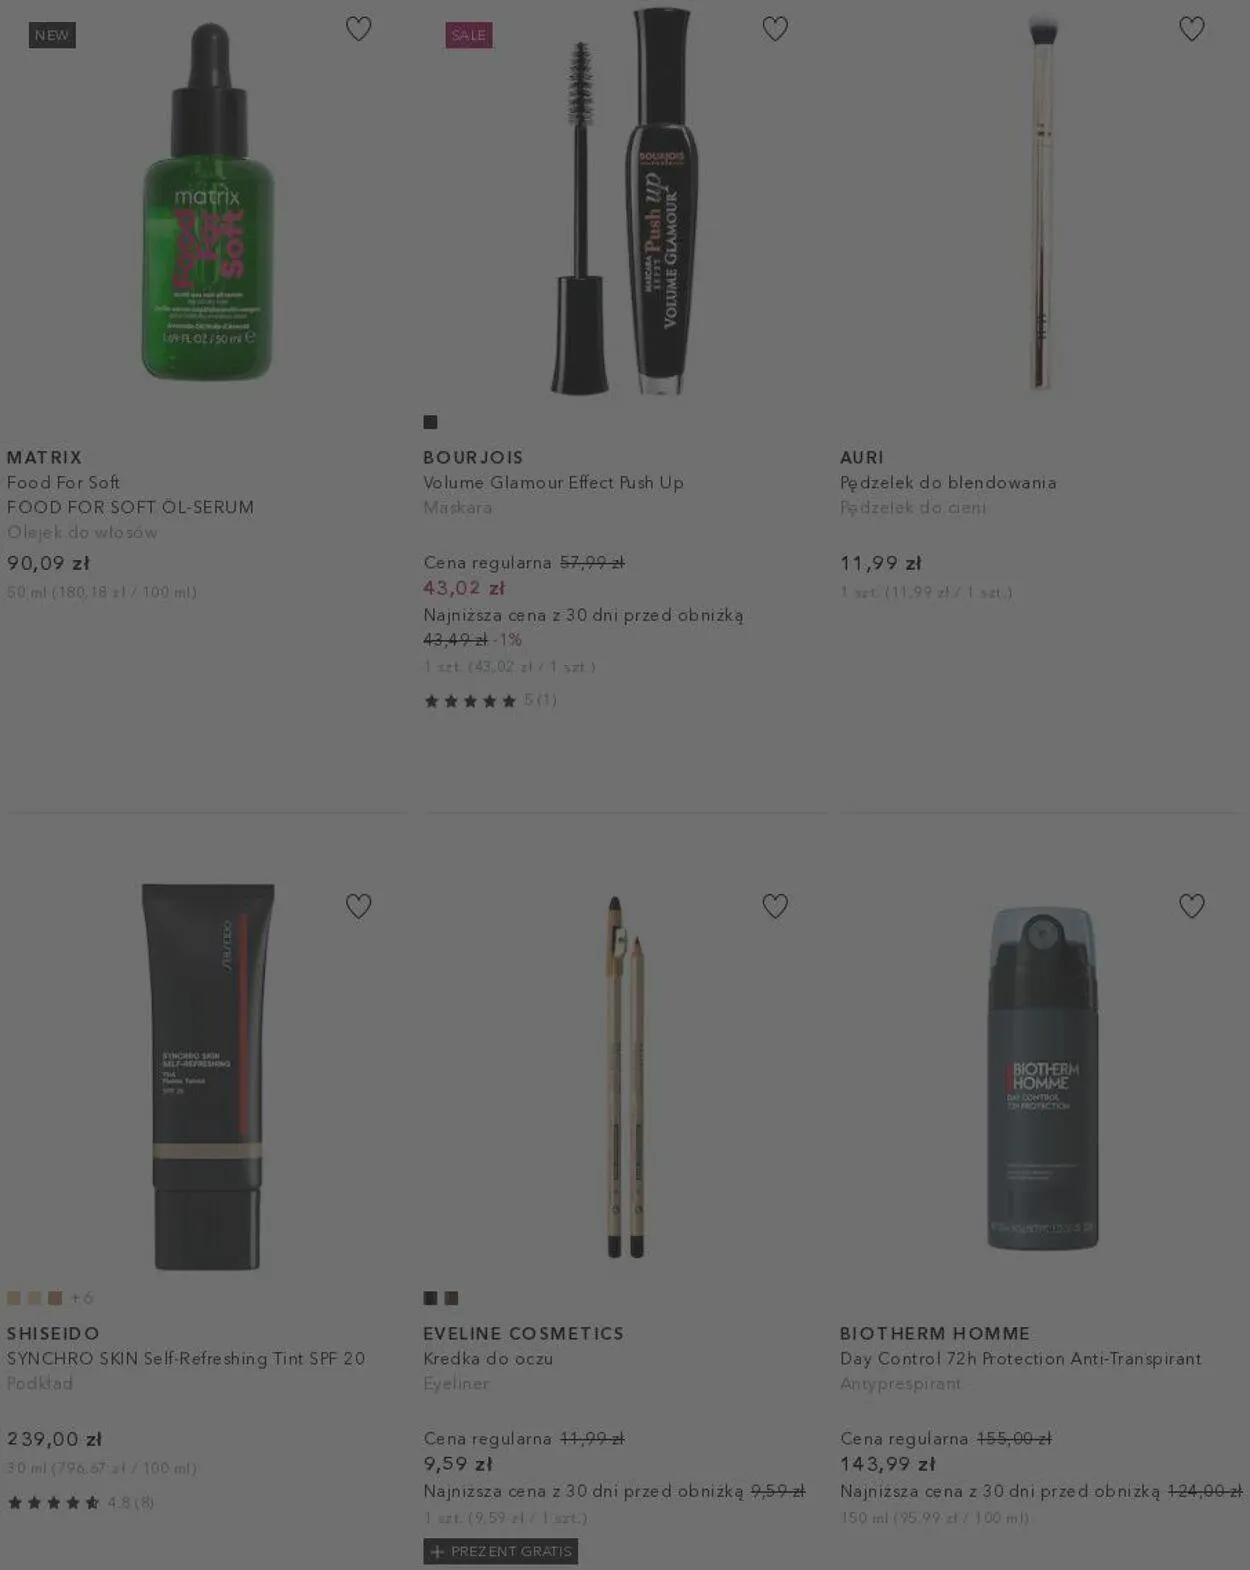Save the Auri blending brush to wishlist

point(1191,29)
